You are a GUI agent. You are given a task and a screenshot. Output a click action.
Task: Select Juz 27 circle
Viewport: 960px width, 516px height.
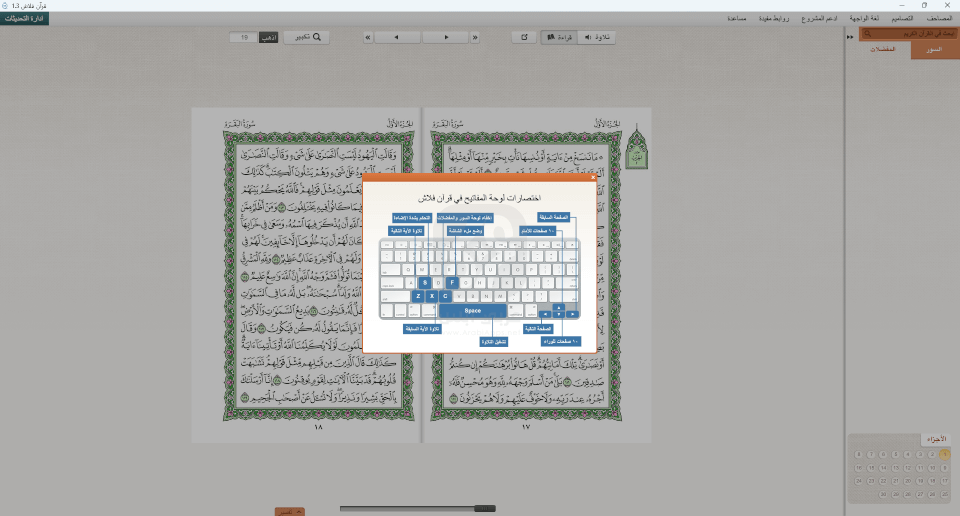(920, 494)
